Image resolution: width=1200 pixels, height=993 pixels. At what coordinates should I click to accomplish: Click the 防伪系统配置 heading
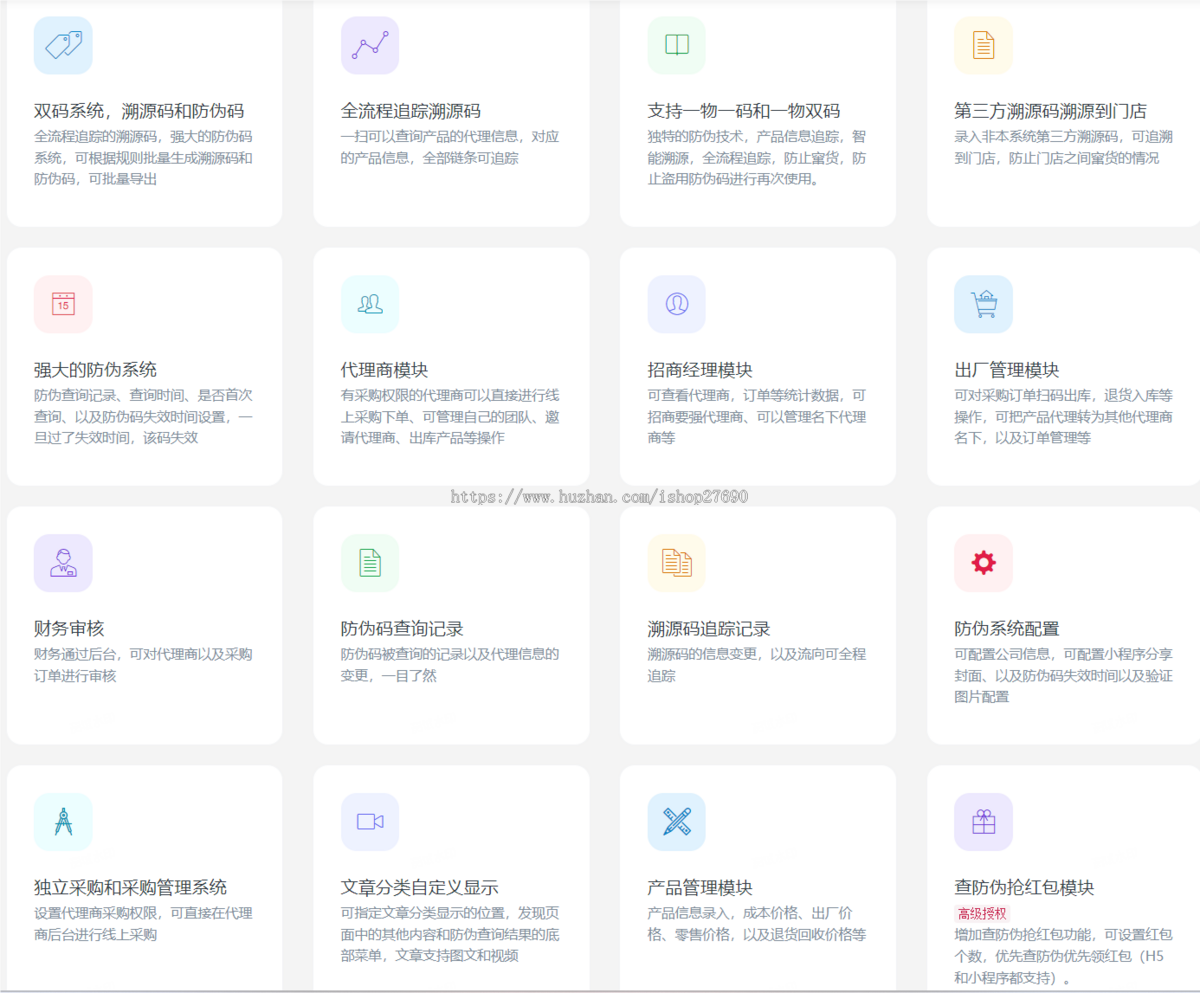pyautogui.click(x=1007, y=629)
